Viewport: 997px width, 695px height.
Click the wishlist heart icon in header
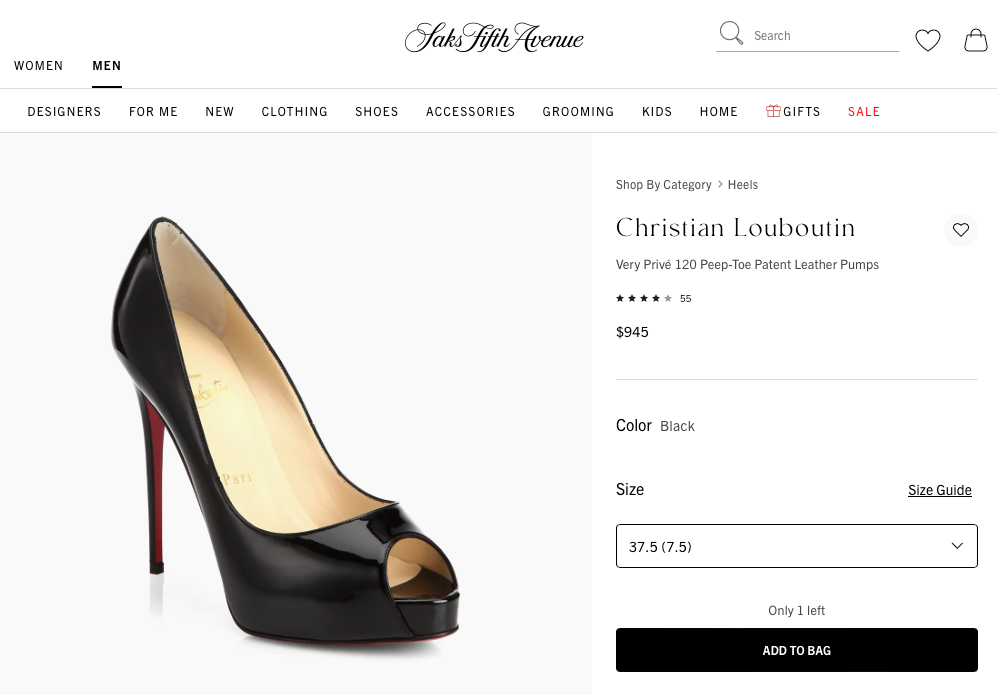click(x=928, y=40)
